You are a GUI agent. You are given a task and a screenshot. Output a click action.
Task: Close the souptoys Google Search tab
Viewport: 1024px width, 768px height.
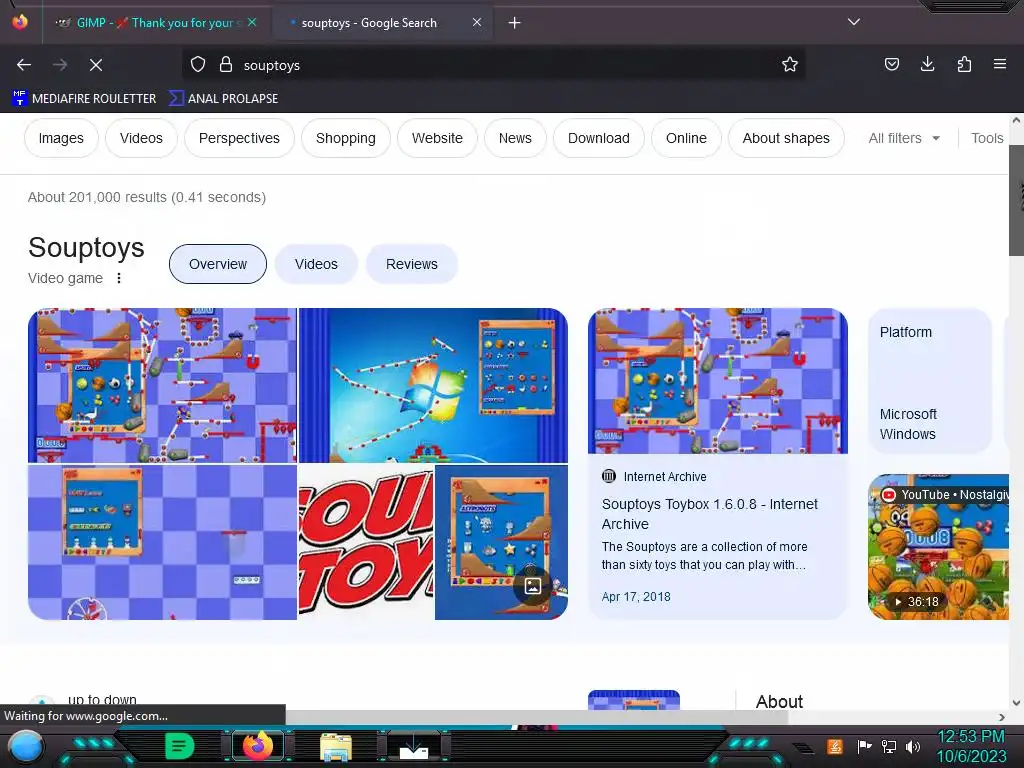click(477, 22)
